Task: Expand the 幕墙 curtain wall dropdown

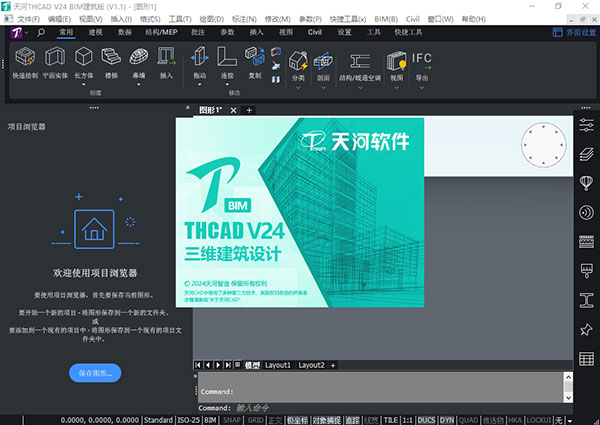Action: click(x=138, y=85)
